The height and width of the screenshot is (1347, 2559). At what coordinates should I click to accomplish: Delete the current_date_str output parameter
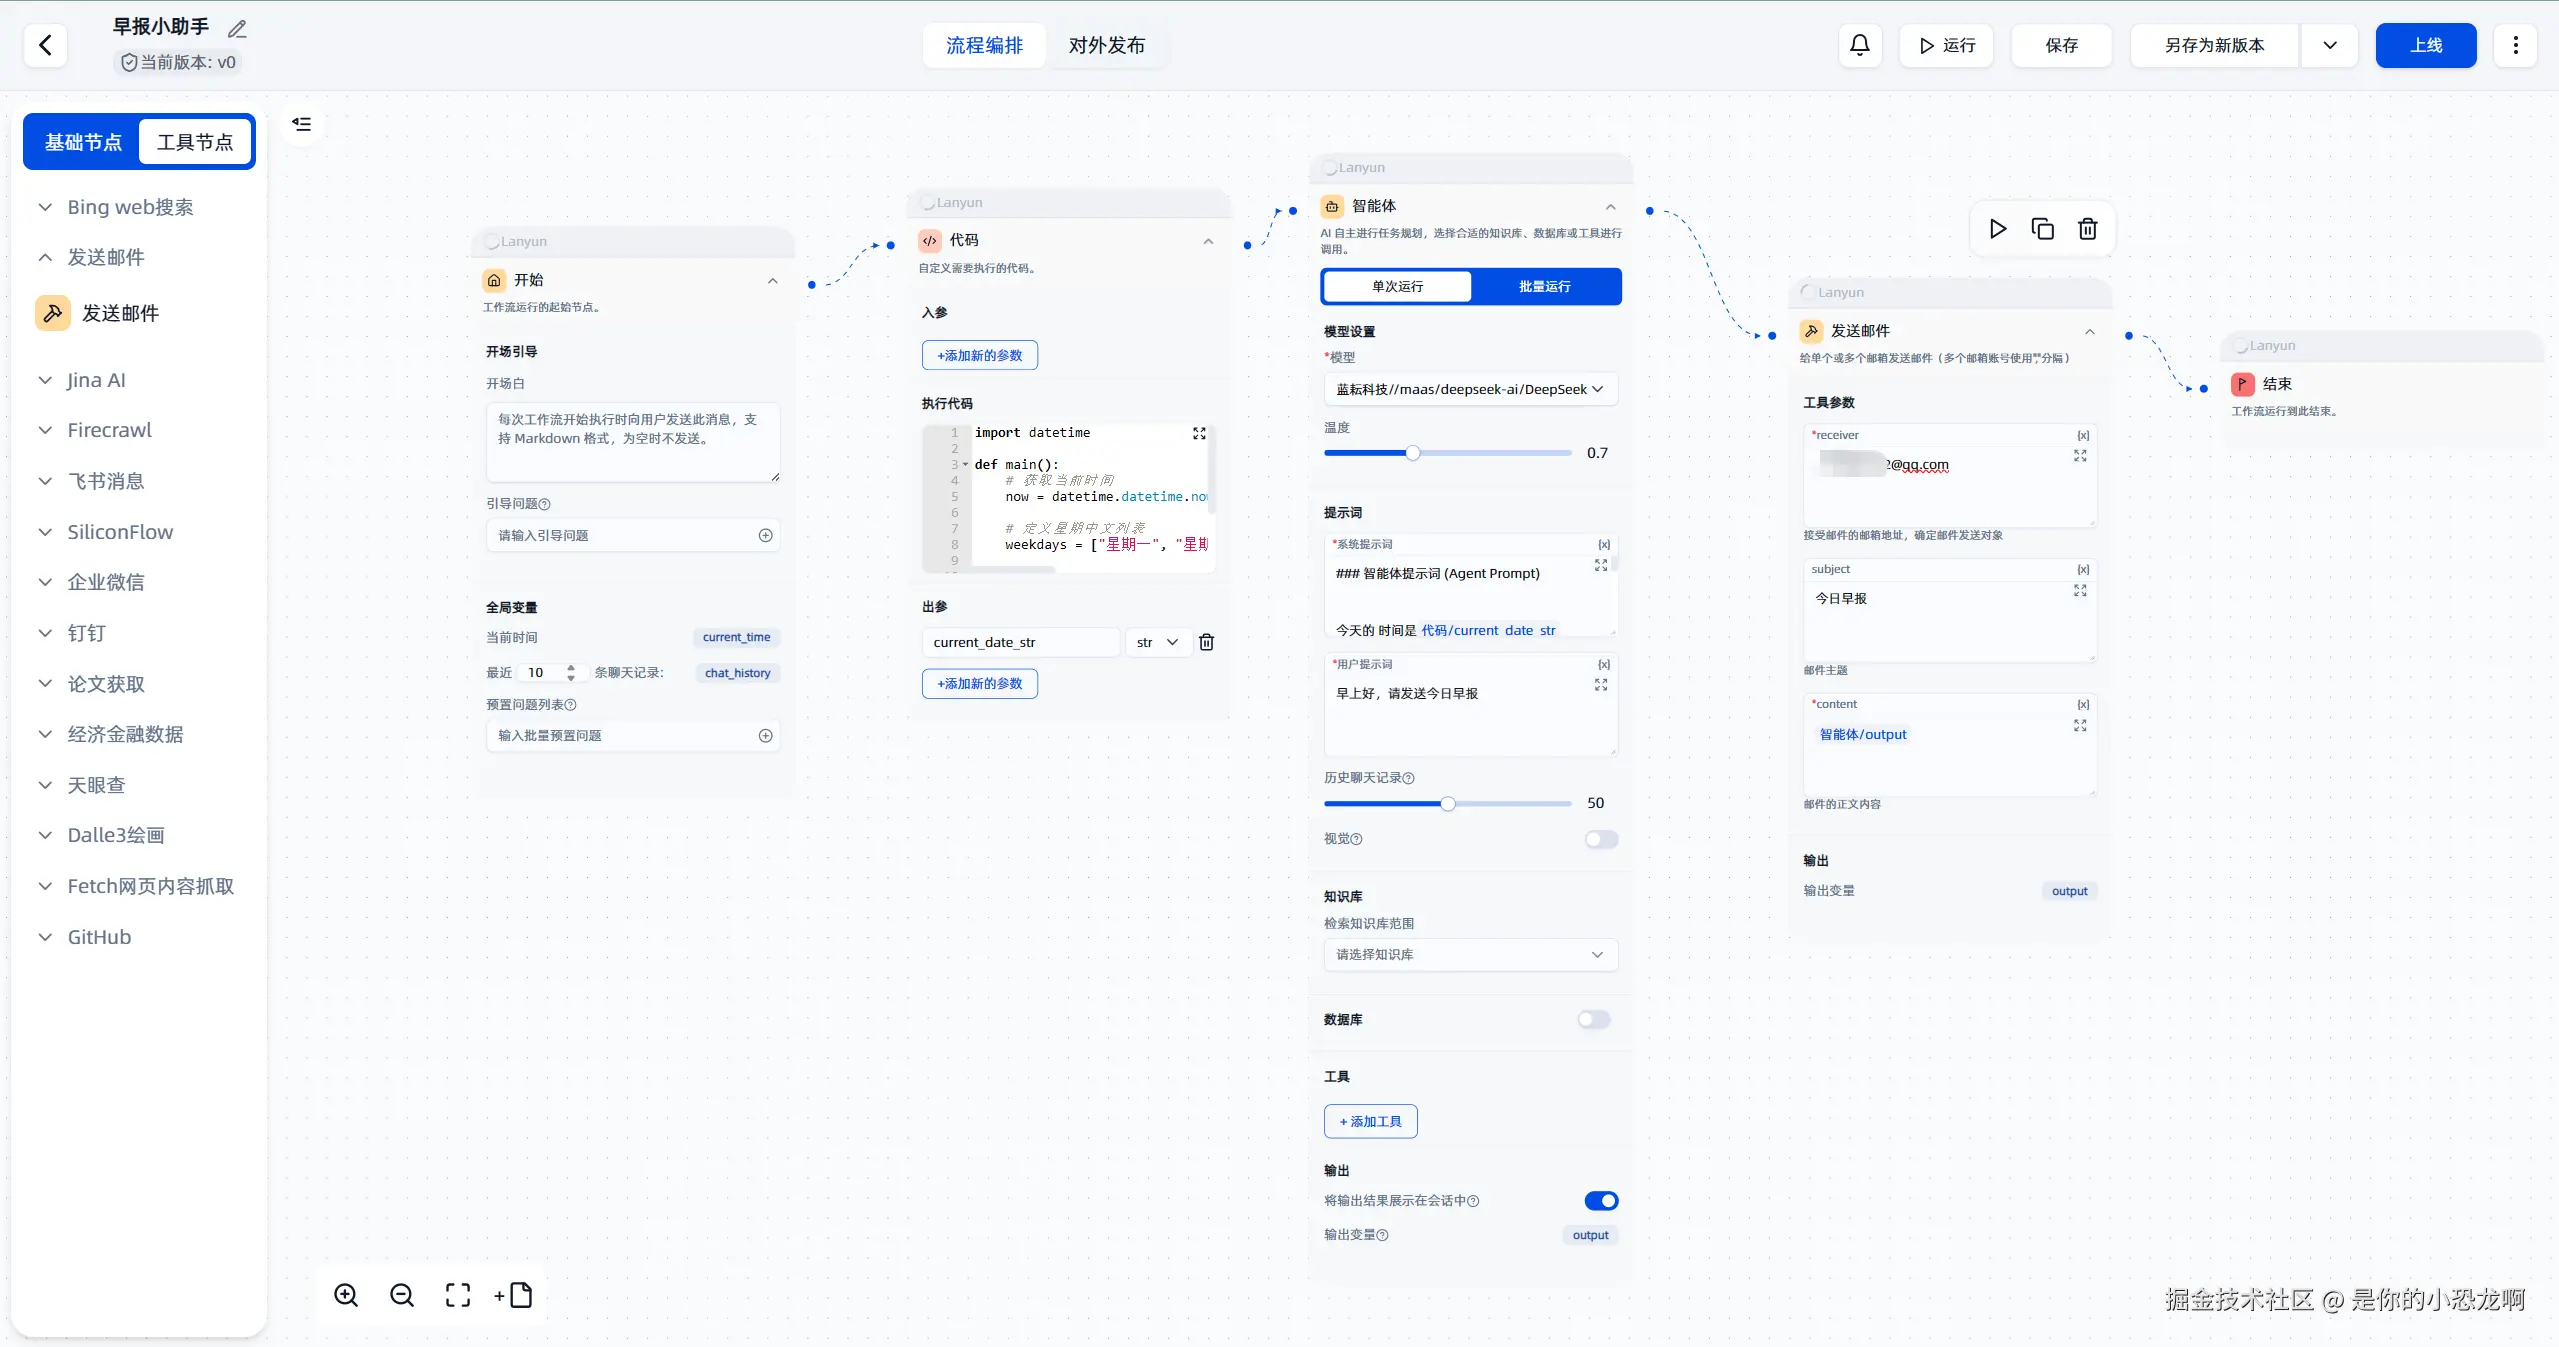(x=1206, y=642)
